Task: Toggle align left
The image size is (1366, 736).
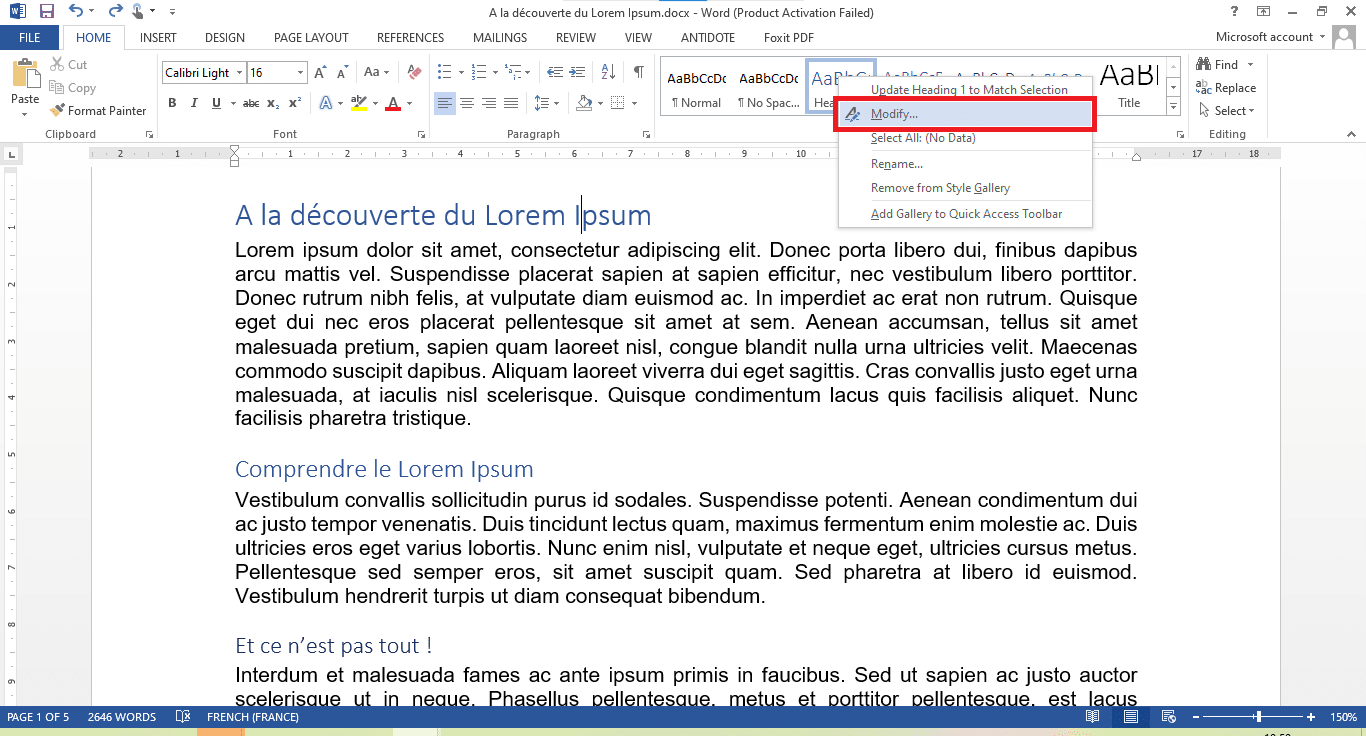Action: pyautogui.click(x=445, y=103)
